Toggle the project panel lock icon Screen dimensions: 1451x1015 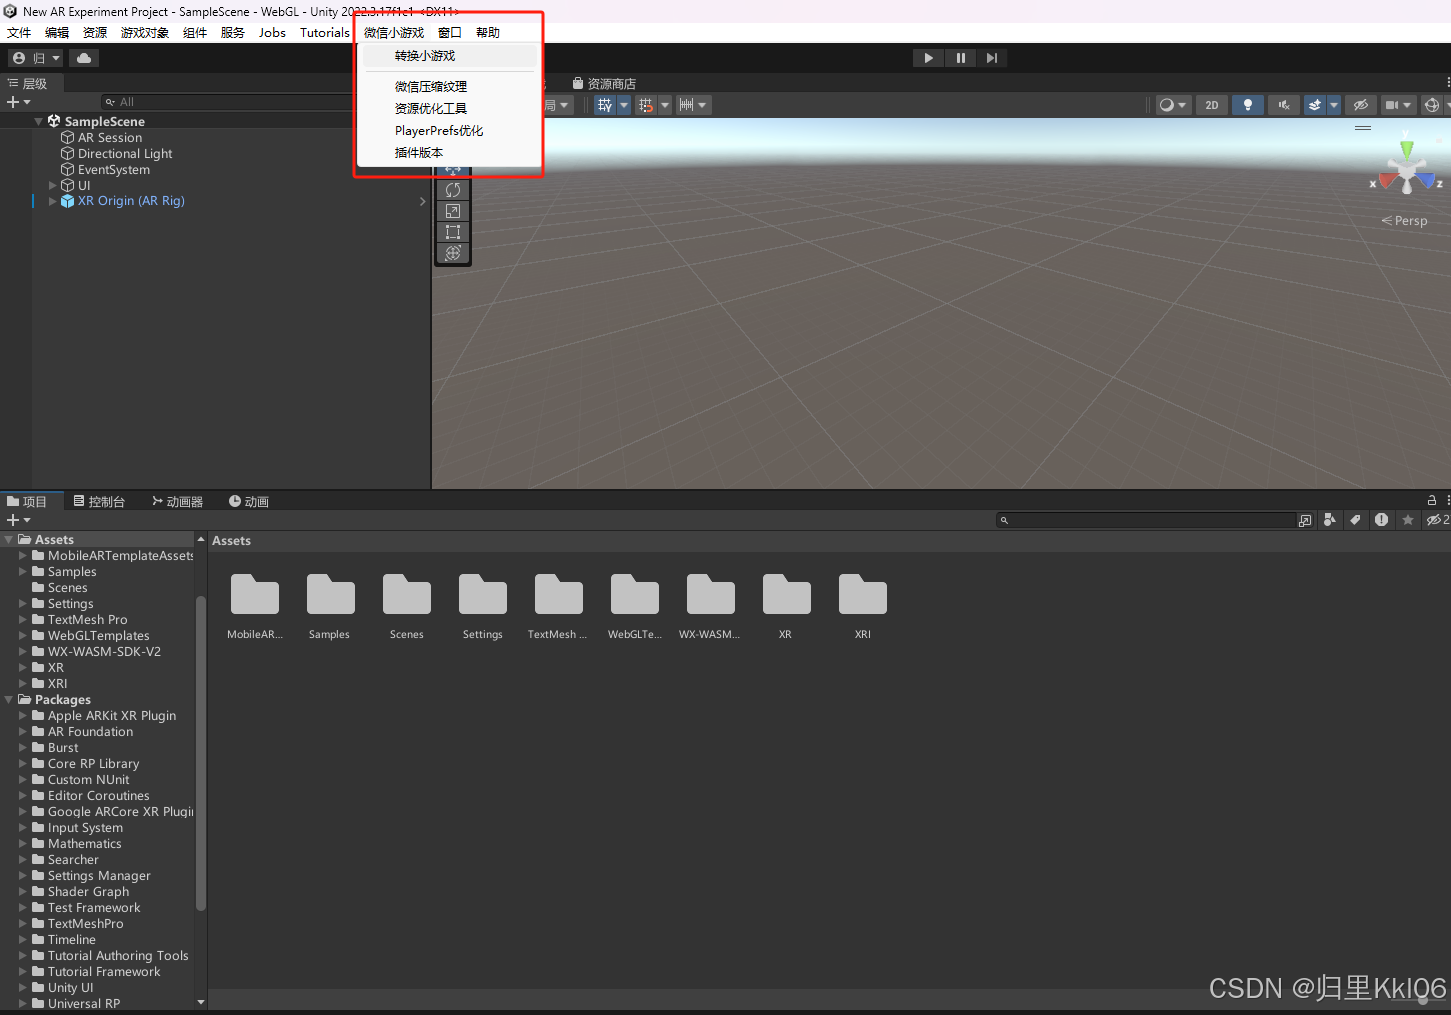coord(1432,500)
